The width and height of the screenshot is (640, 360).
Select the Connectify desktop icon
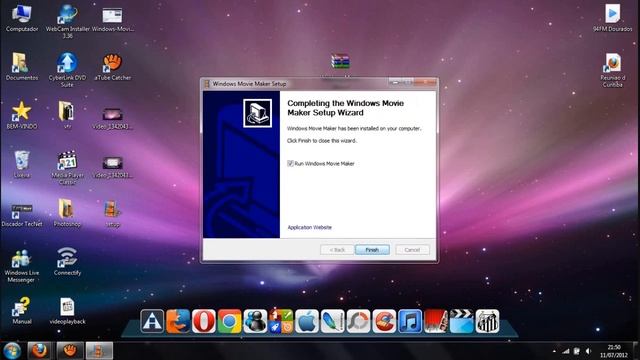tap(67, 261)
